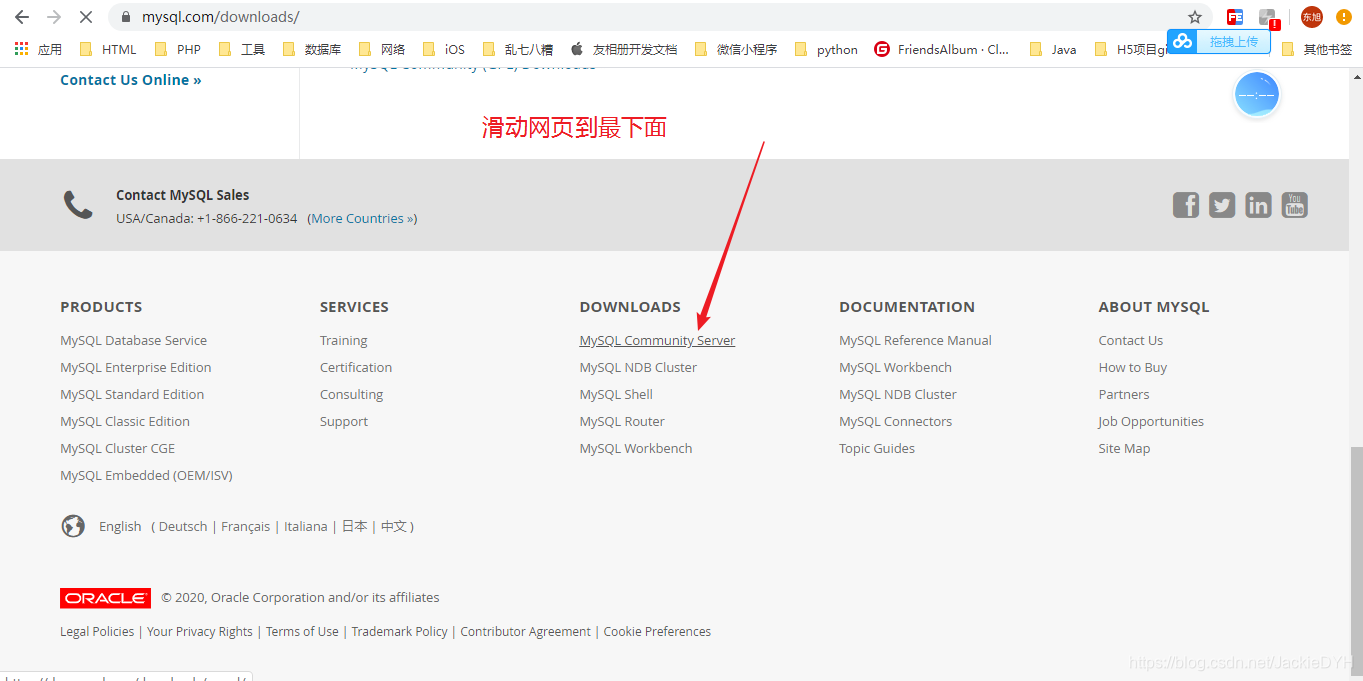The image size is (1363, 681).
Task: Open the Certification link
Action: pos(356,367)
